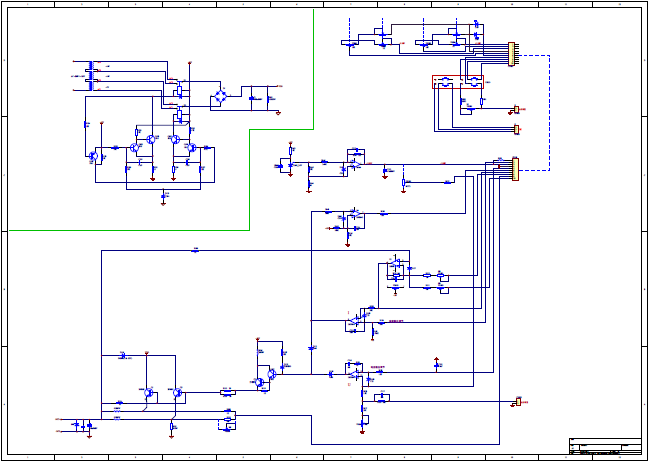Select the large connector joined by dashed line
Screen dimensions: 649x463
(x=515, y=169)
